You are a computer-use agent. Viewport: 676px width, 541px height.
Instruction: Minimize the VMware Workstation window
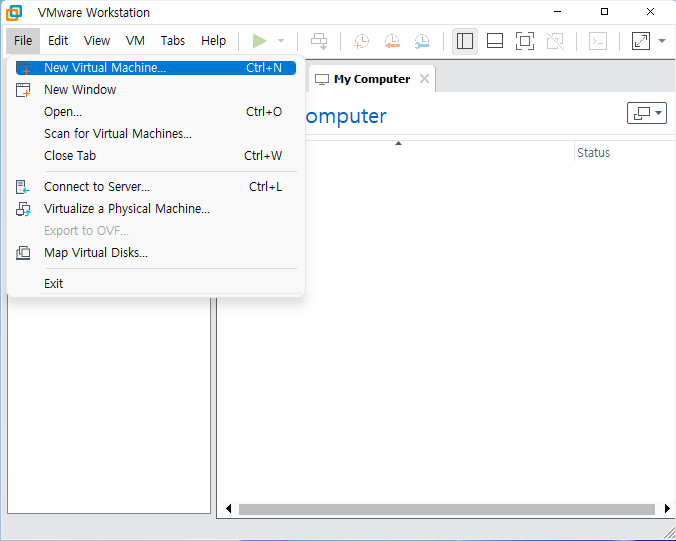tap(557, 12)
